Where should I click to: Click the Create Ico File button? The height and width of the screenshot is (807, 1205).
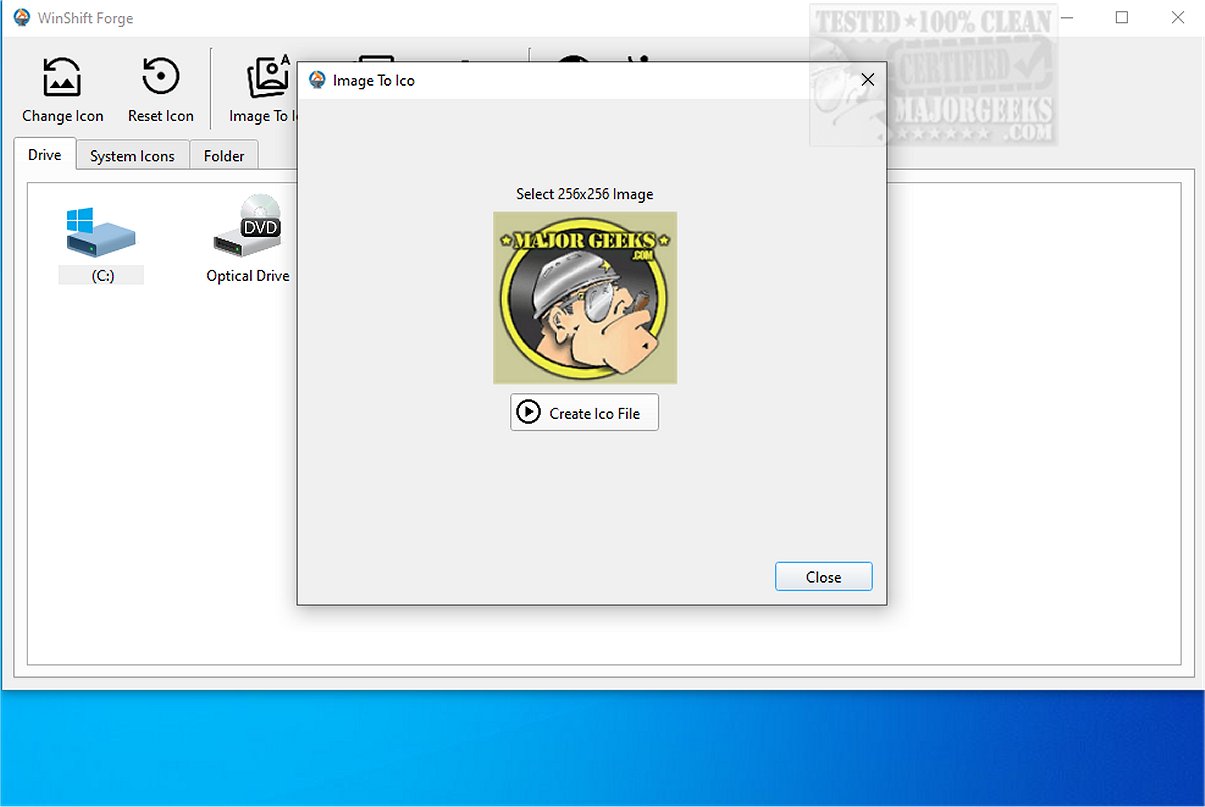click(x=584, y=412)
